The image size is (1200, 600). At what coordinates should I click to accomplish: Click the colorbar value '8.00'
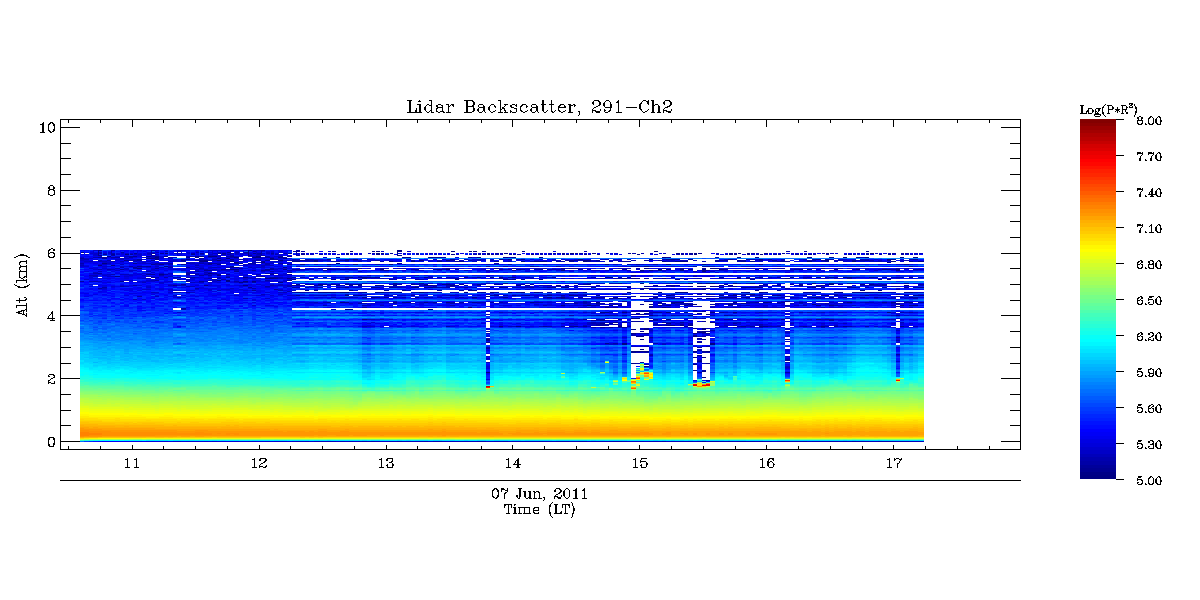1149,121
